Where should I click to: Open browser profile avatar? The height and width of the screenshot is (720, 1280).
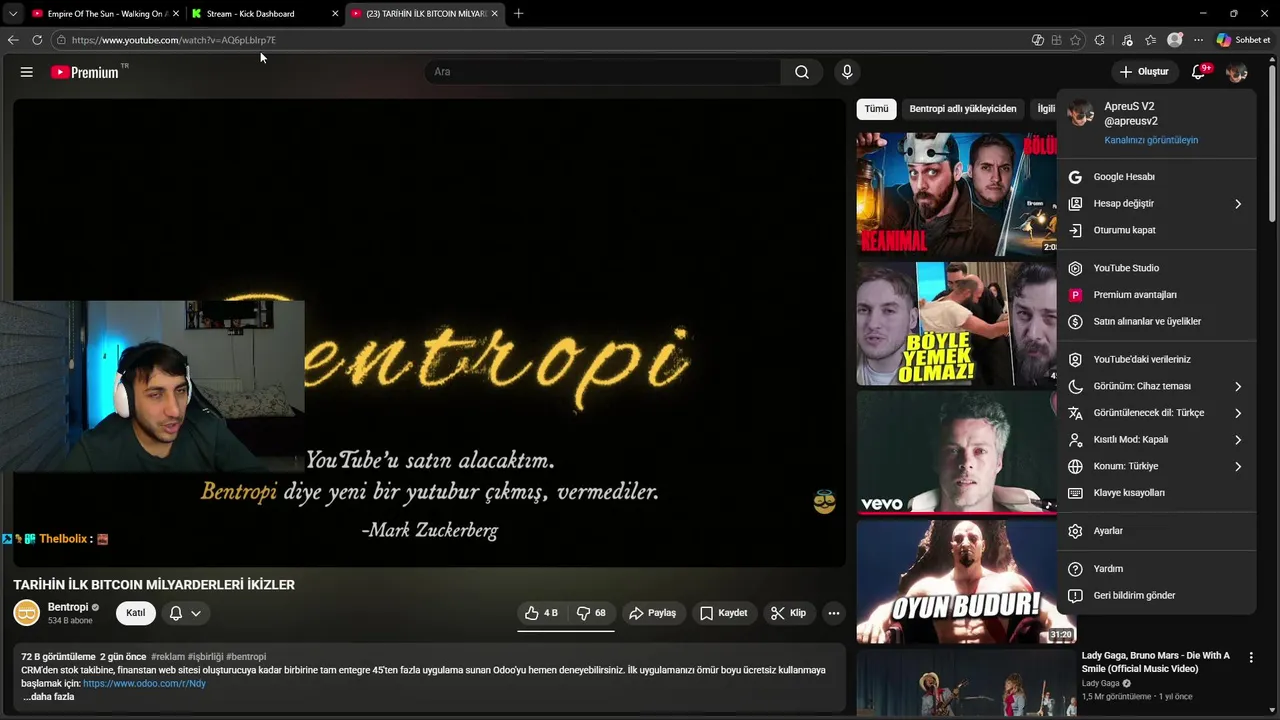(1175, 40)
